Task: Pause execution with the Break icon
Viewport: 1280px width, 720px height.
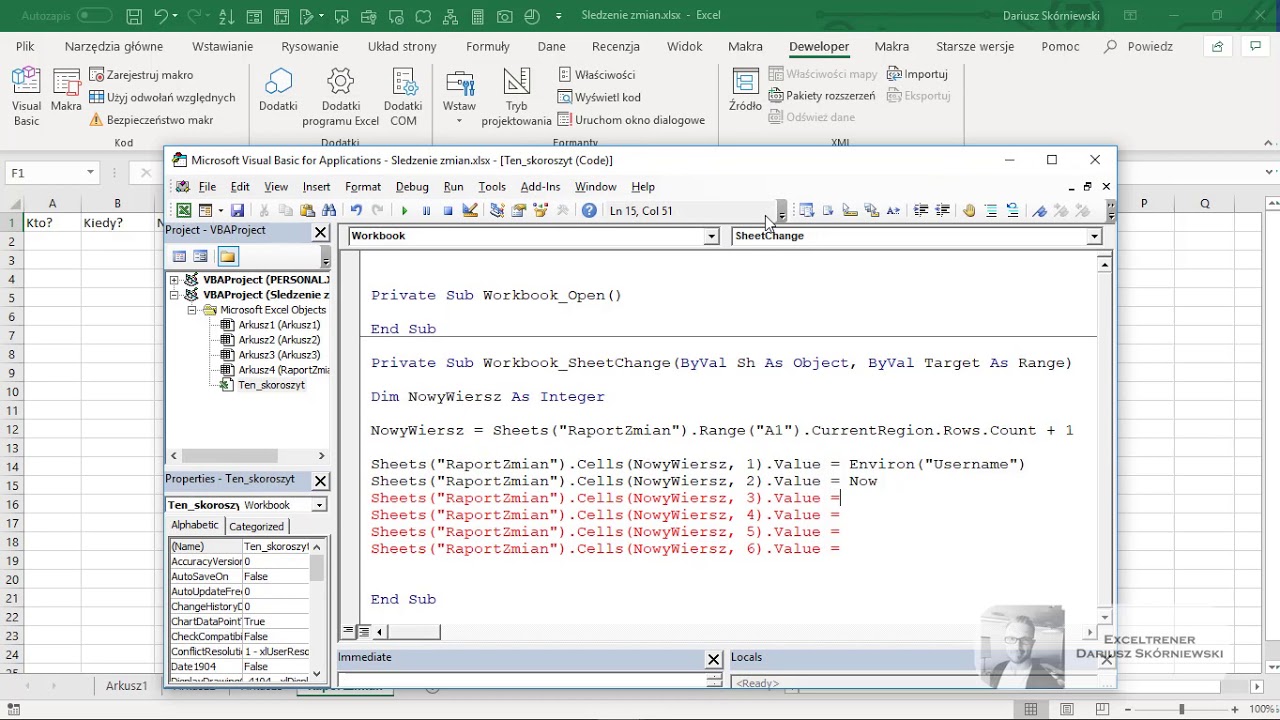Action: [426, 211]
